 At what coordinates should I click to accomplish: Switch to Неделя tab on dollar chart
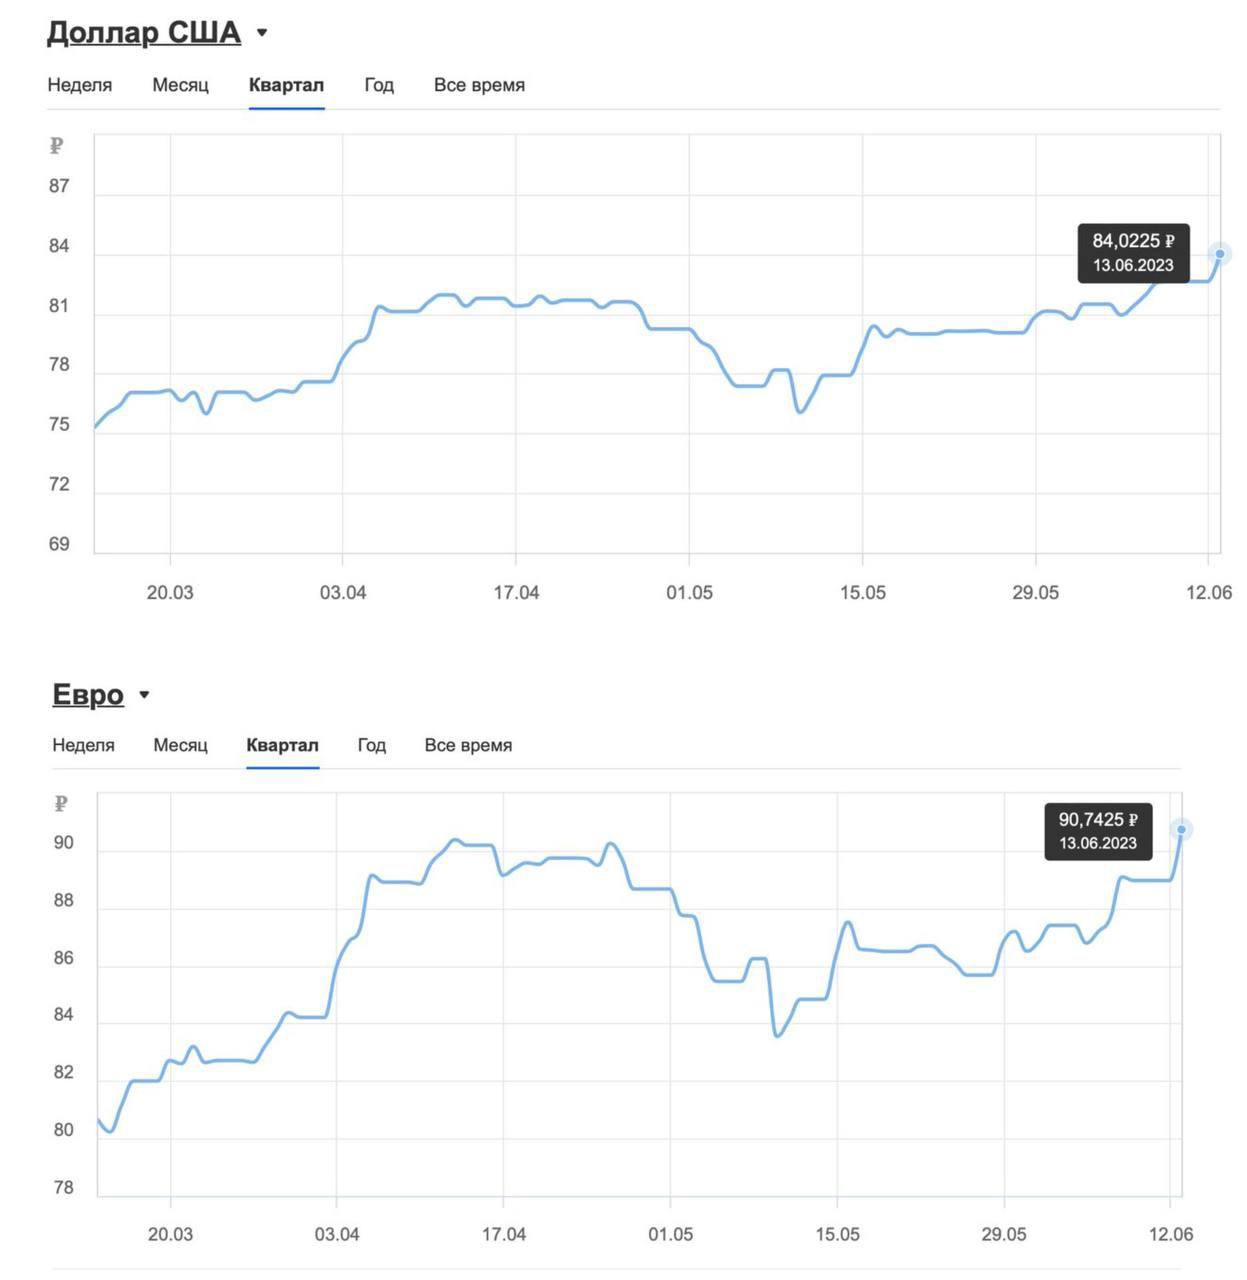[79, 85]
